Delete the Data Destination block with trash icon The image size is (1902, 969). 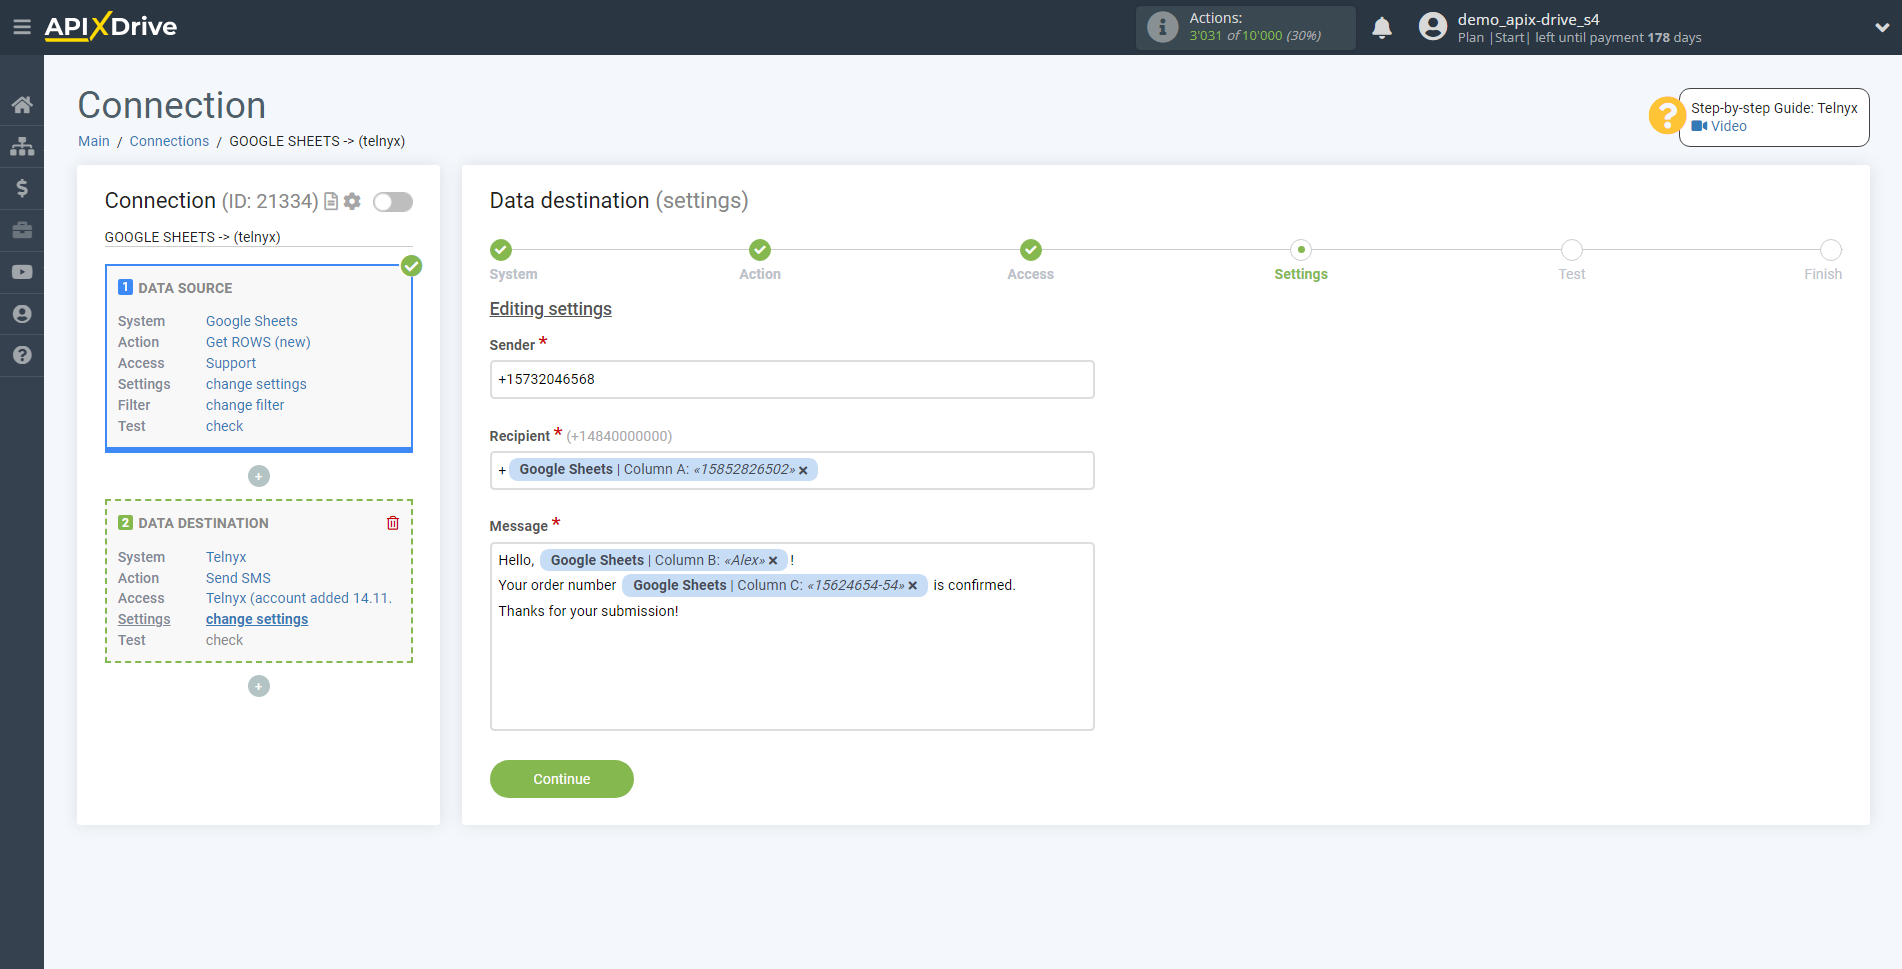[393, 523]
